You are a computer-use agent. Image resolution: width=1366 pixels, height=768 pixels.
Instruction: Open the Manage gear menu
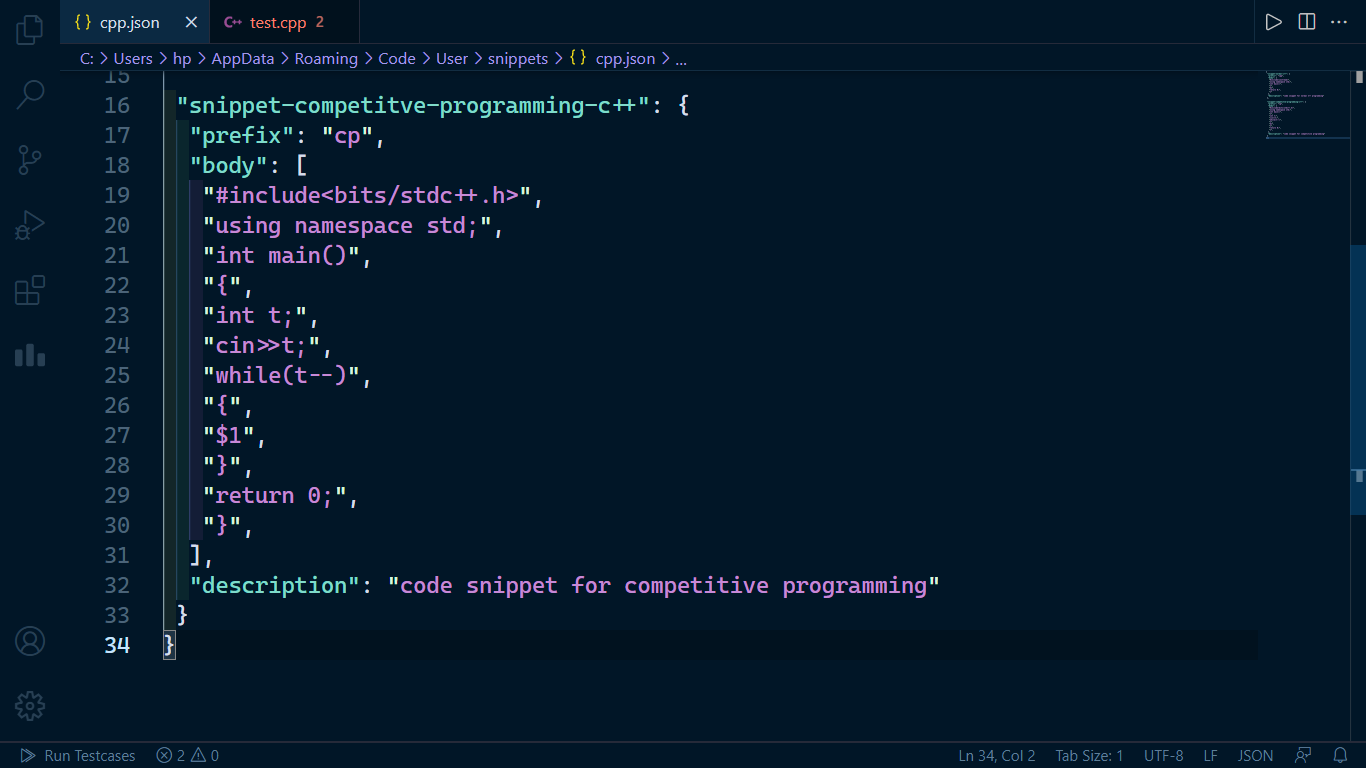[30, 706]
